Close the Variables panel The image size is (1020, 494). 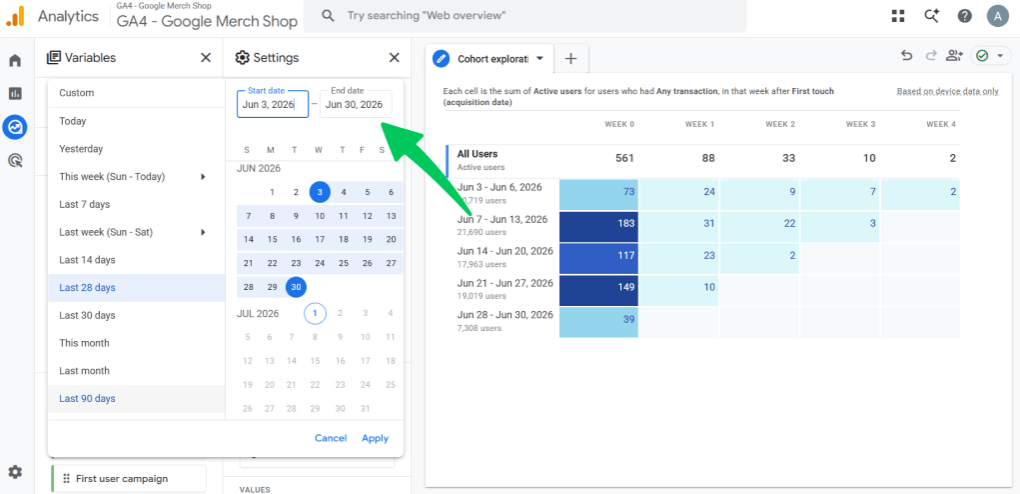206,58
